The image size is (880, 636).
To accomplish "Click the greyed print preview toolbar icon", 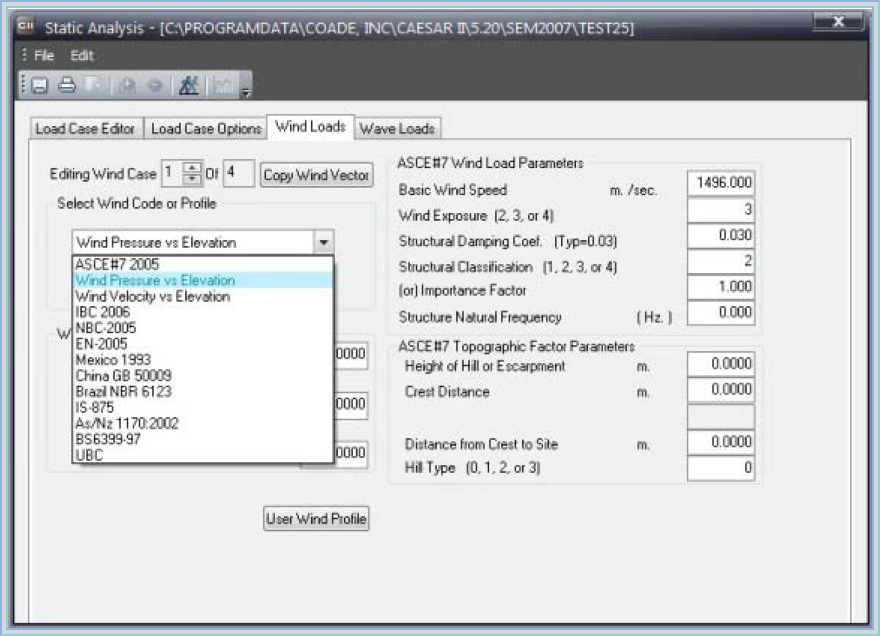I will click(96, 85).
